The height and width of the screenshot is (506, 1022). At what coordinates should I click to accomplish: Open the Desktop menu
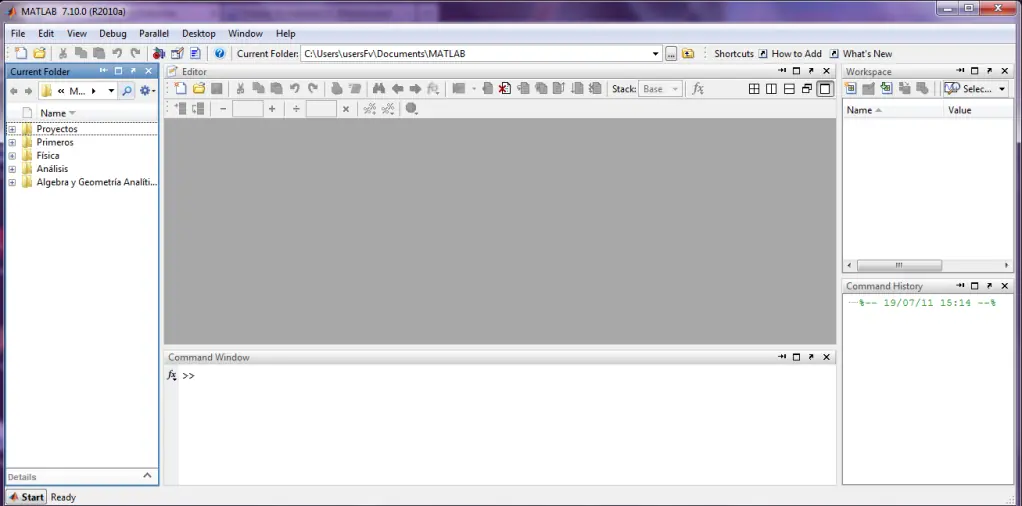(x=199, y=33)
